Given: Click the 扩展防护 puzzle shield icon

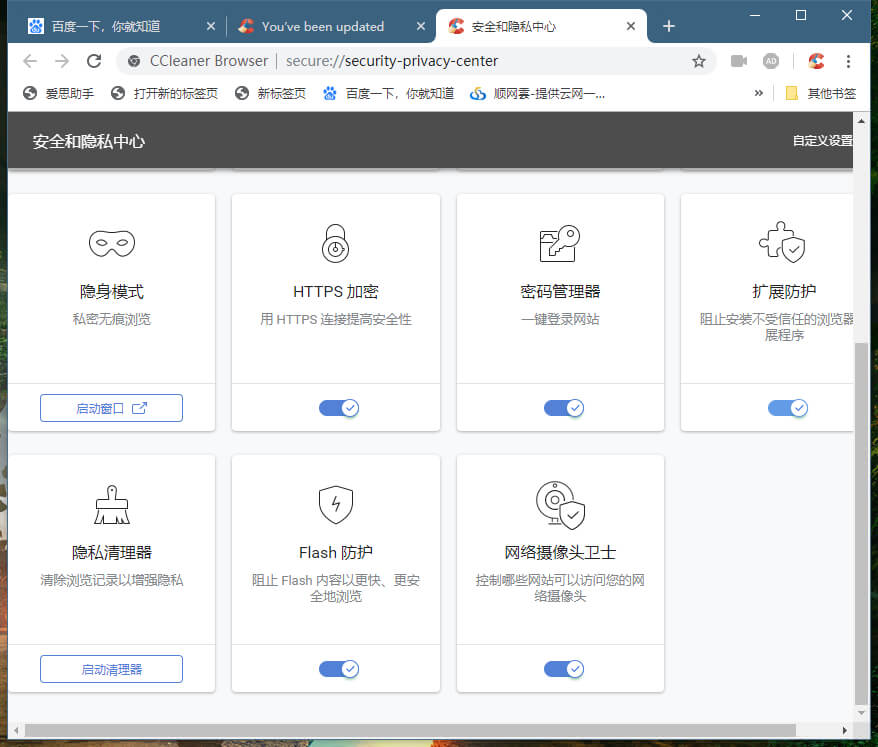Looking at the screenshot, I should click(782, 242).
